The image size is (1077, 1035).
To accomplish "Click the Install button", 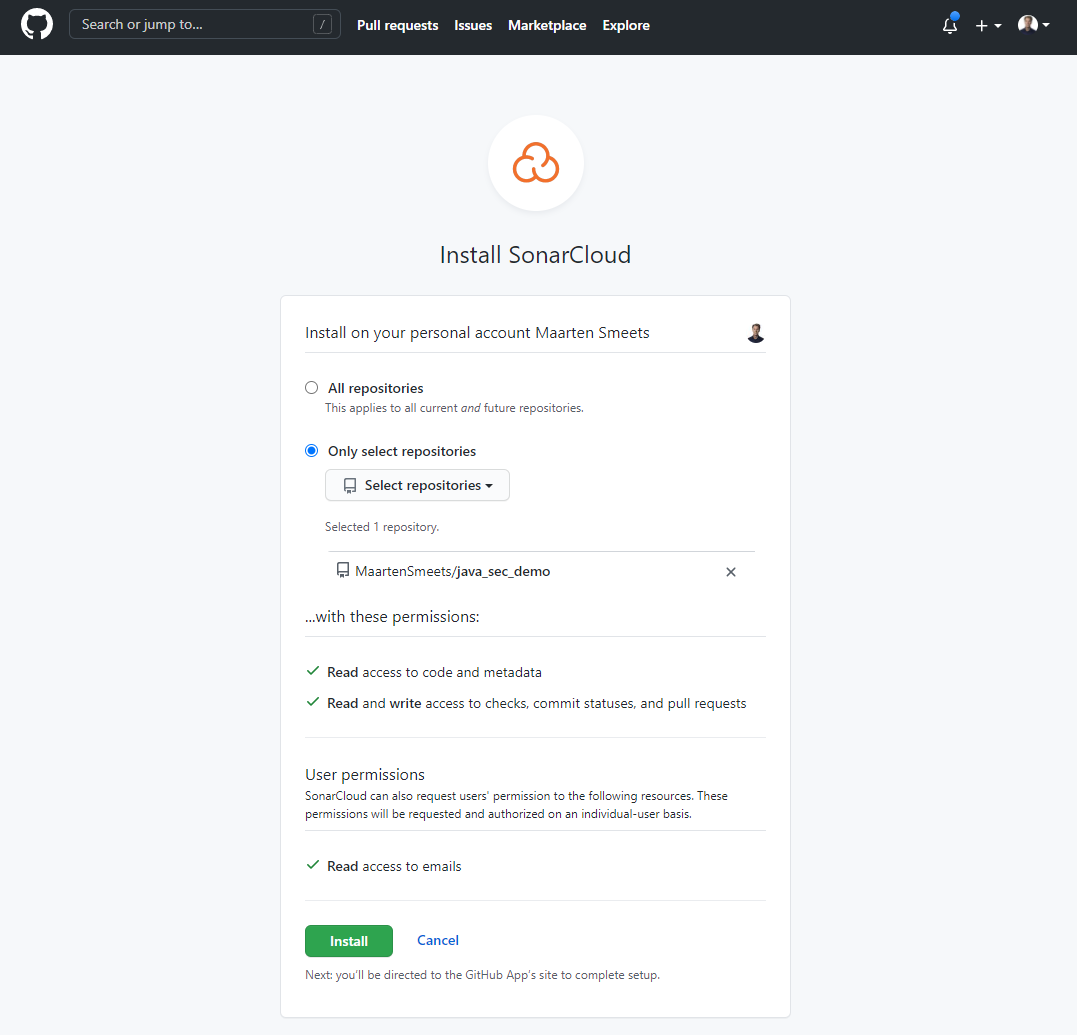I will pyautogui.click(x=348, y=940).
